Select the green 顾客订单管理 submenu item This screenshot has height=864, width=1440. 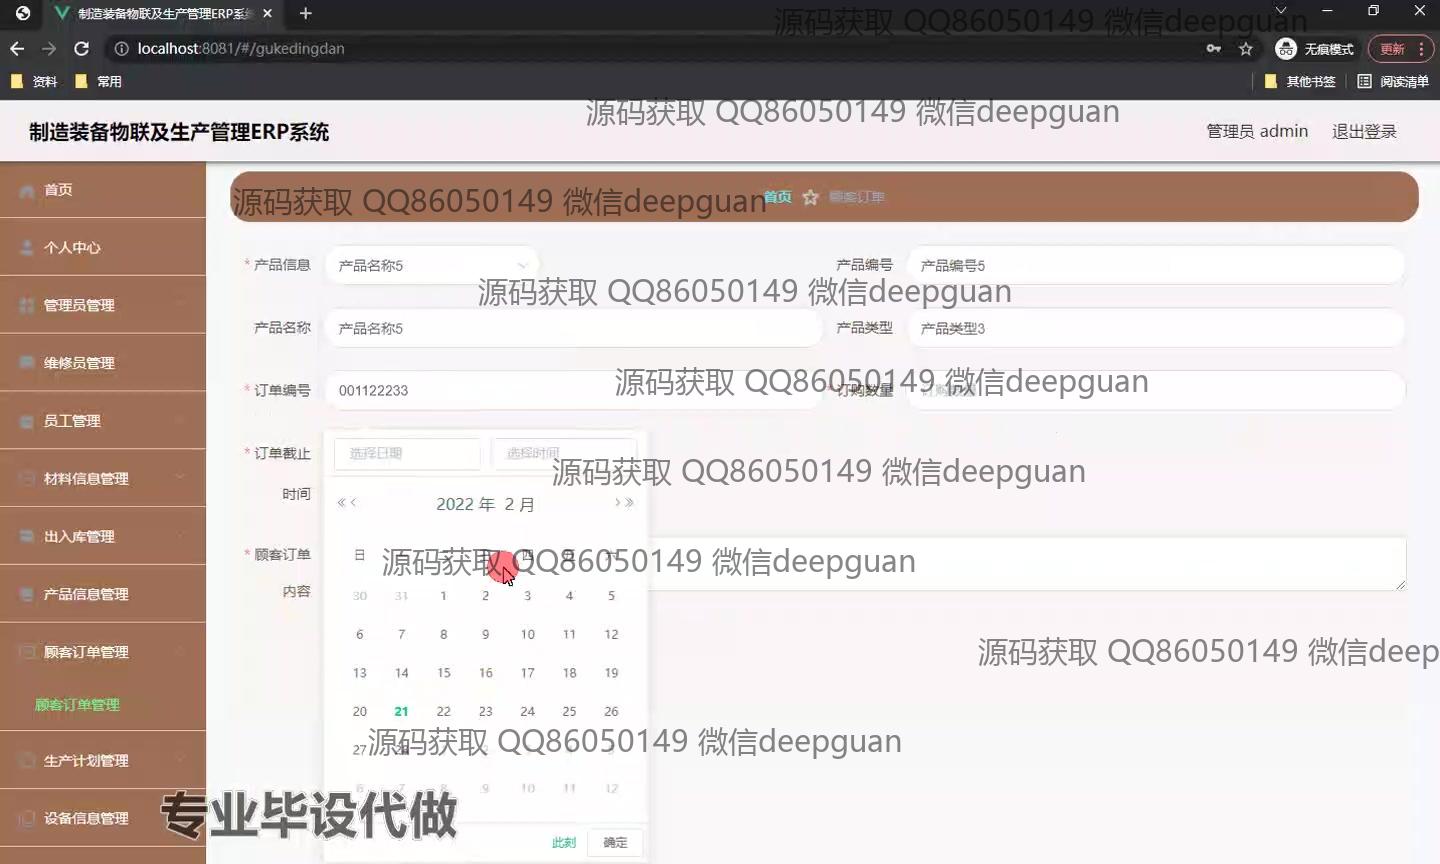point(77,705)
